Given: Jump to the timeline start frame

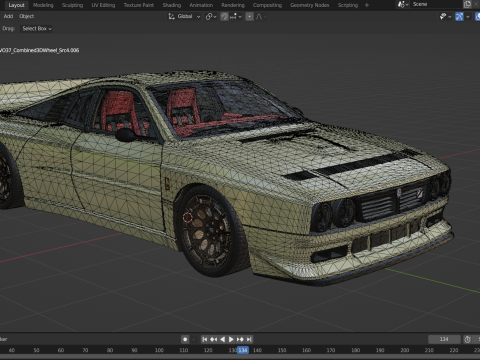Looking at the screenshot, I should [205, 339].
